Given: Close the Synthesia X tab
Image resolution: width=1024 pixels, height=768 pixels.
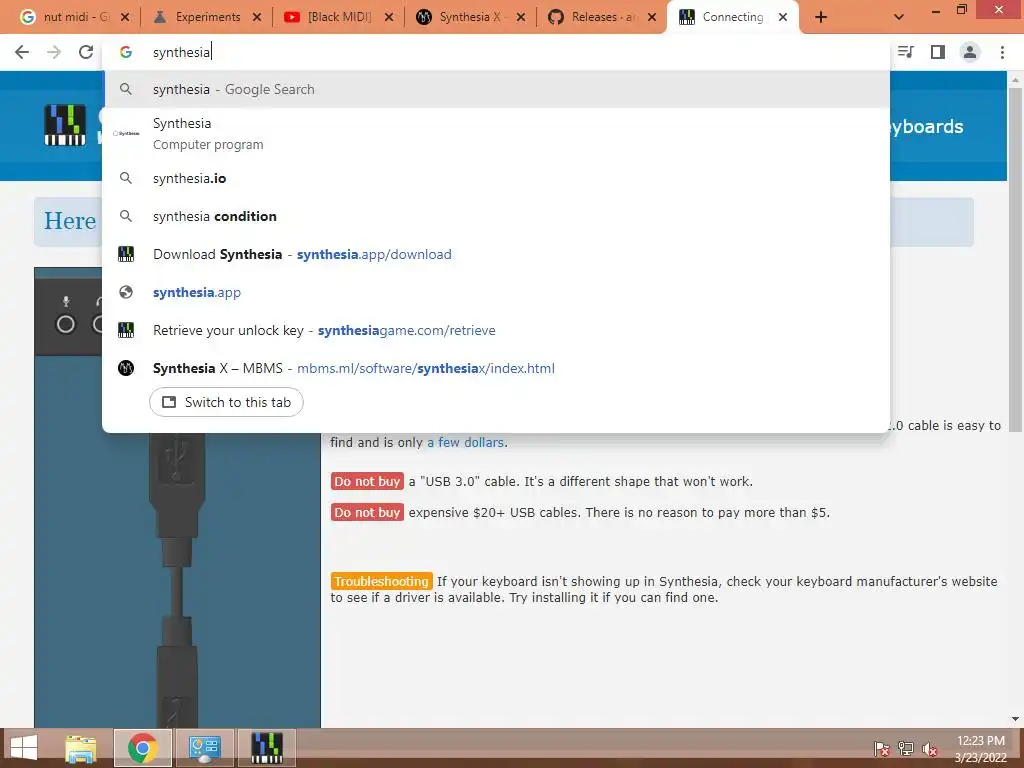Looking at the screenshot, I should [x=521, y=18].
